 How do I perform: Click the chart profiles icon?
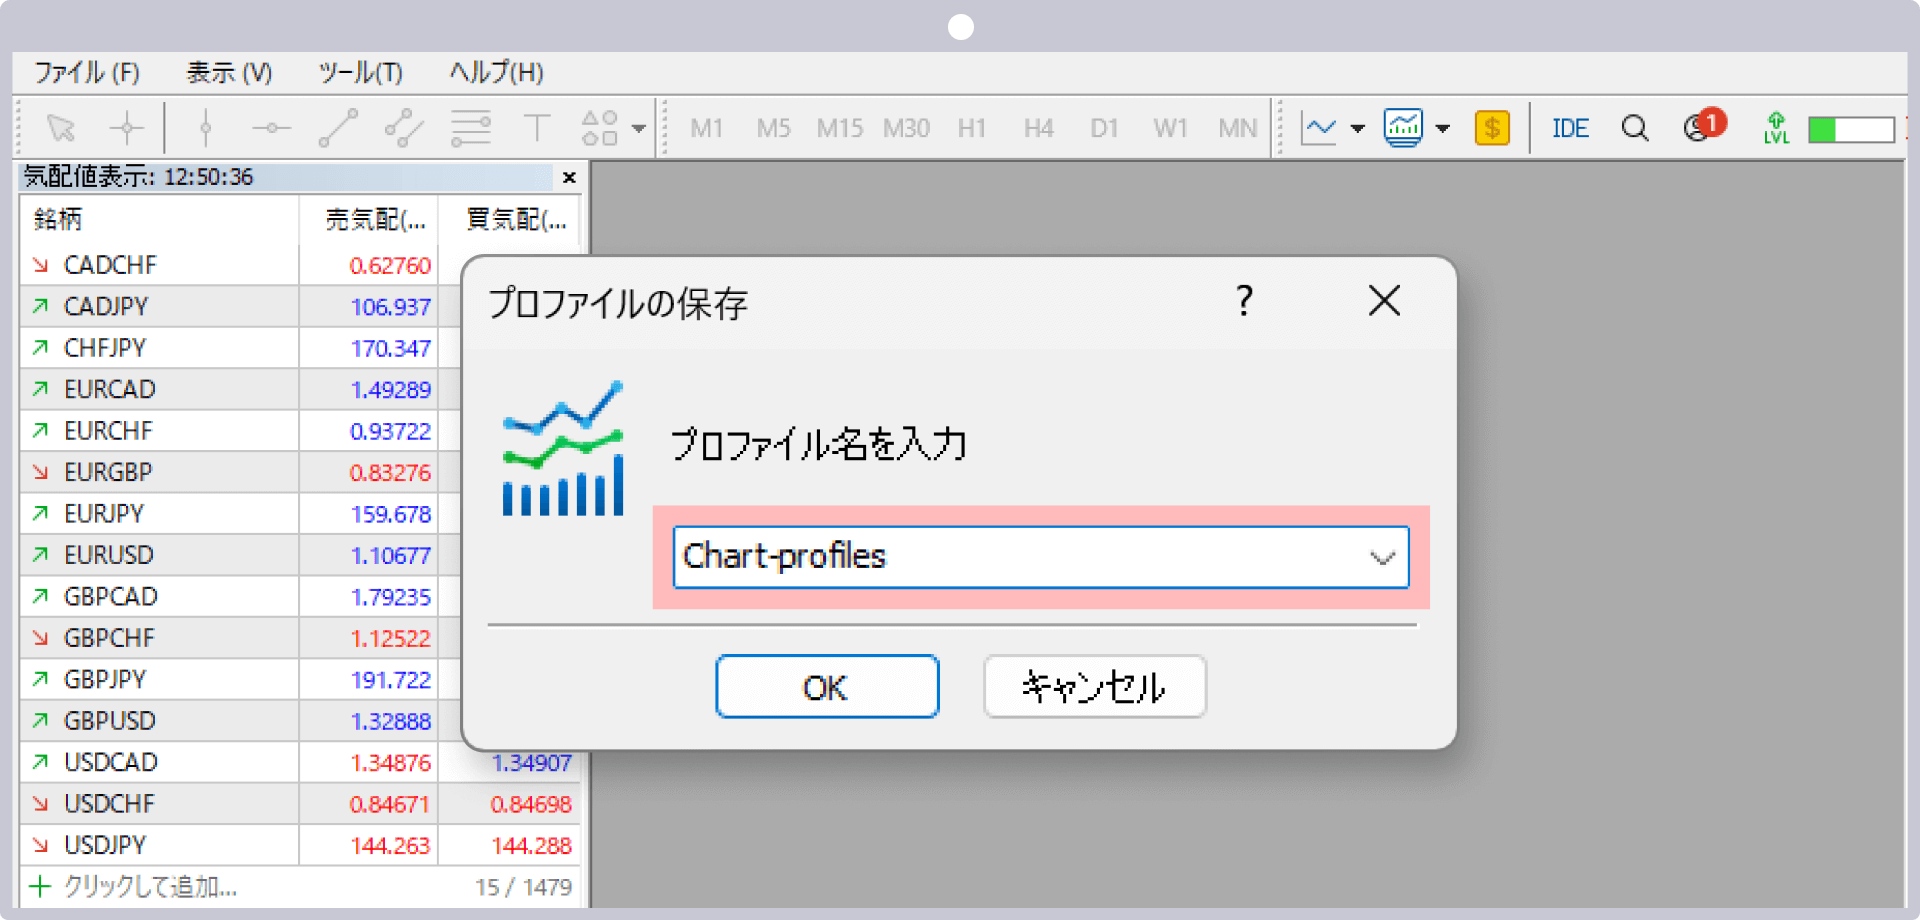tap(1403, 128)
